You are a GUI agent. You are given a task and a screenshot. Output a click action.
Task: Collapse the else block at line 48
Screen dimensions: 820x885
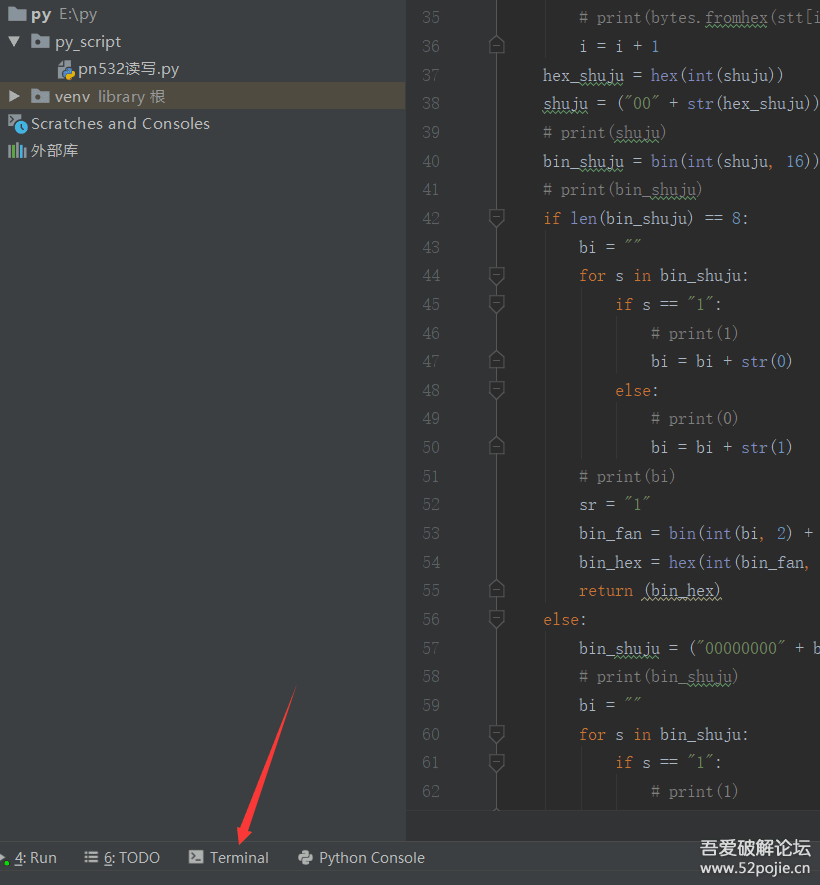(x=497, y=390)
